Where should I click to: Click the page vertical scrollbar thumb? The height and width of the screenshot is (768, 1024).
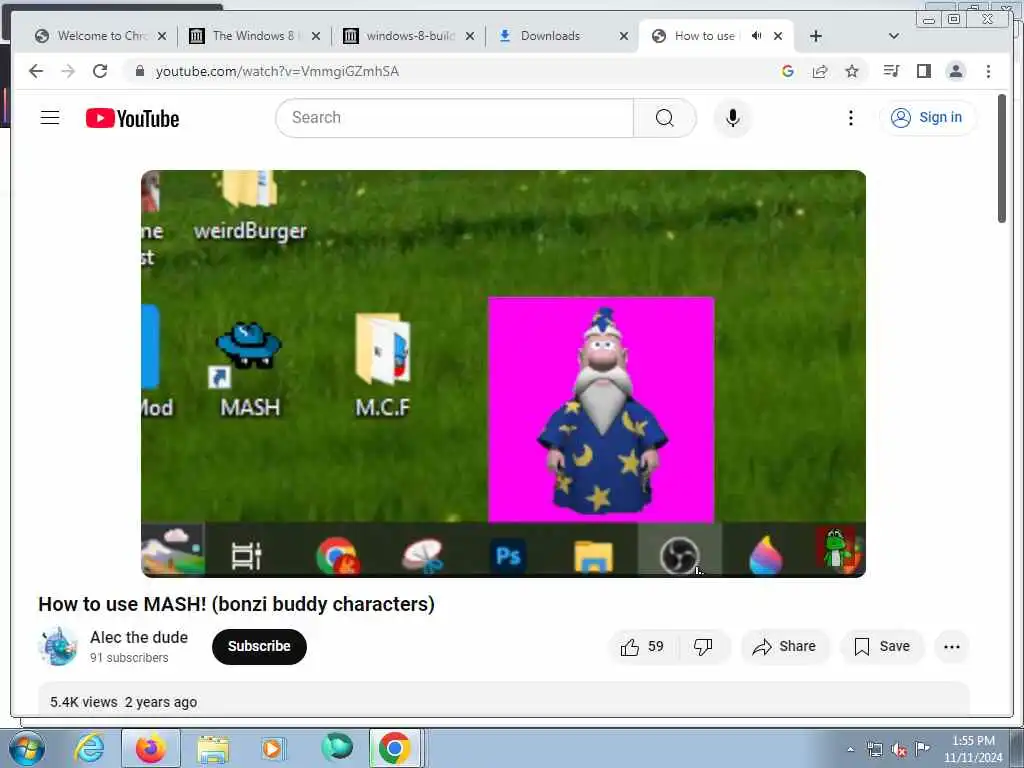pos(1002,159)
